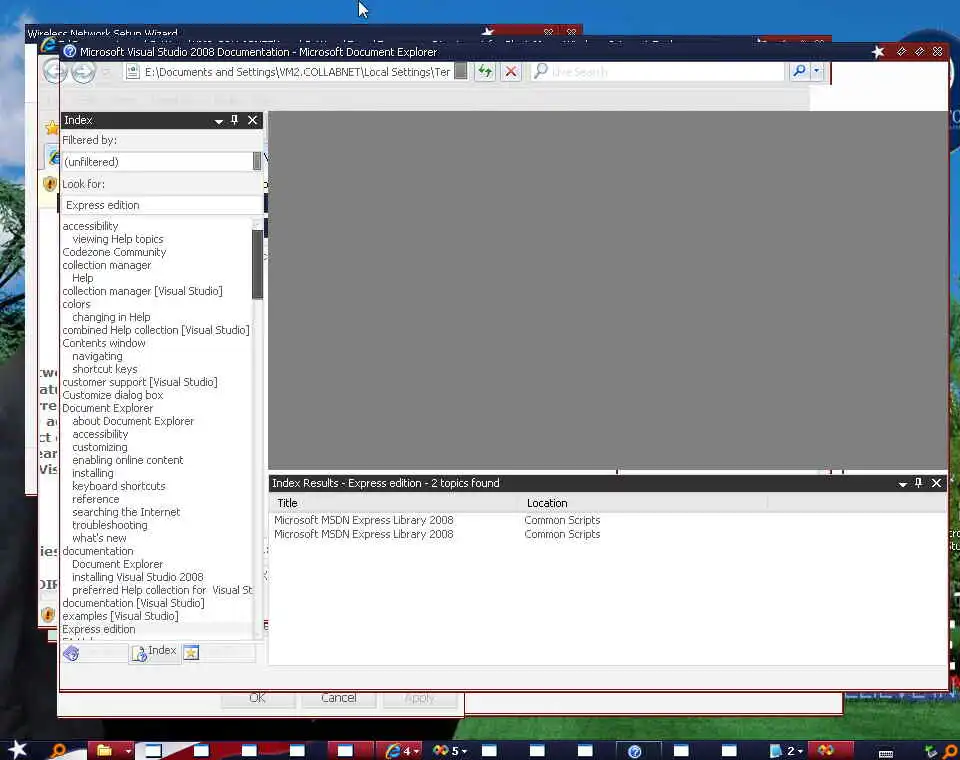Click the page icon in the address bar
Screen dimensions: 960x760
click(x=132, y=72)
